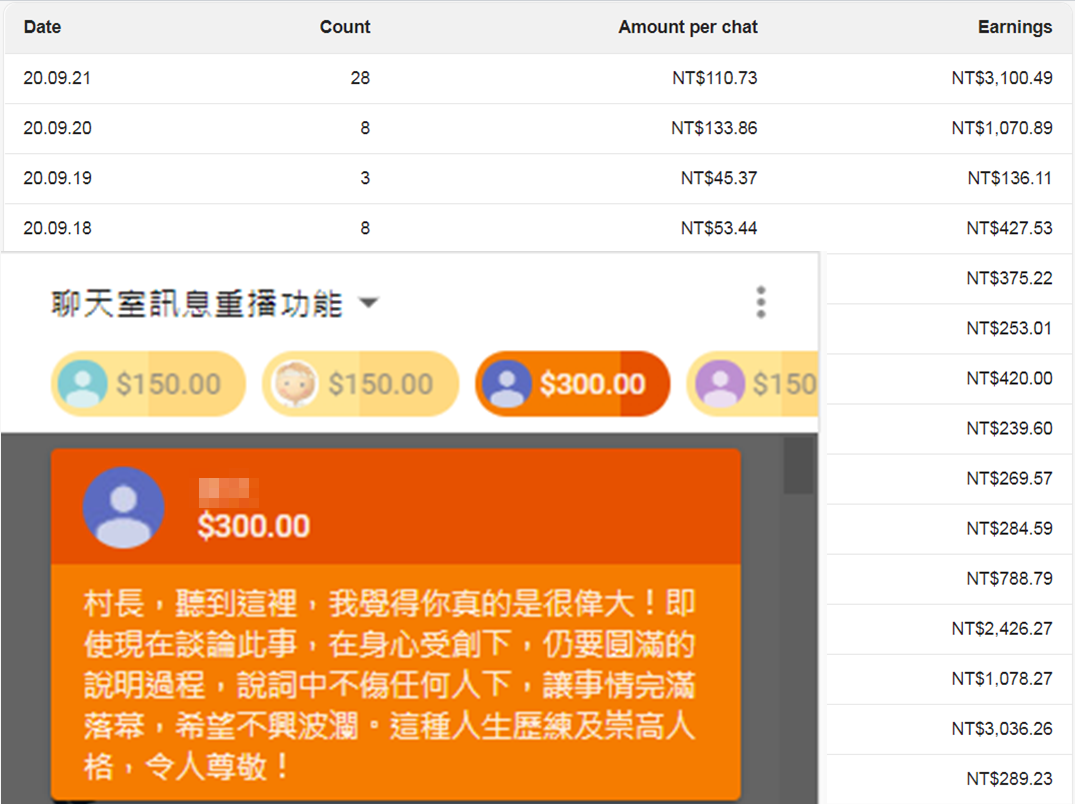The image size is (1075, 804).
Task: Click the earnings value NT$289.23
Action: click(1009, 778)
